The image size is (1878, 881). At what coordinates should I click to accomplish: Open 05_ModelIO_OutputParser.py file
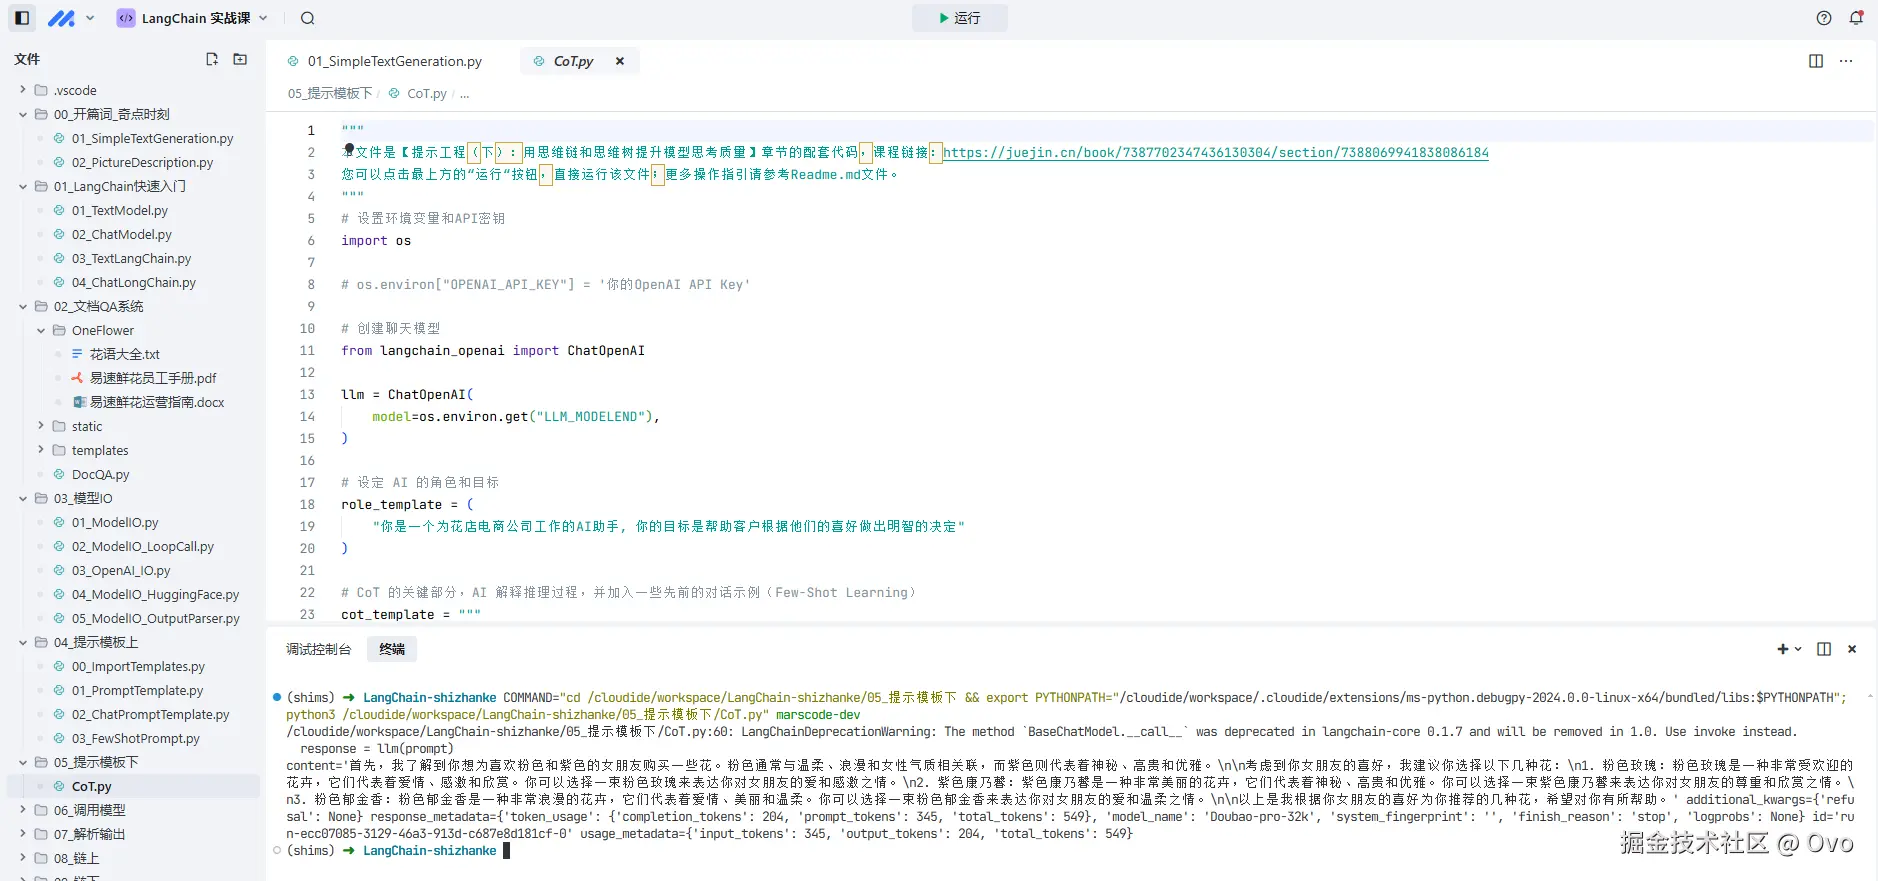click(x=156, y=618)
